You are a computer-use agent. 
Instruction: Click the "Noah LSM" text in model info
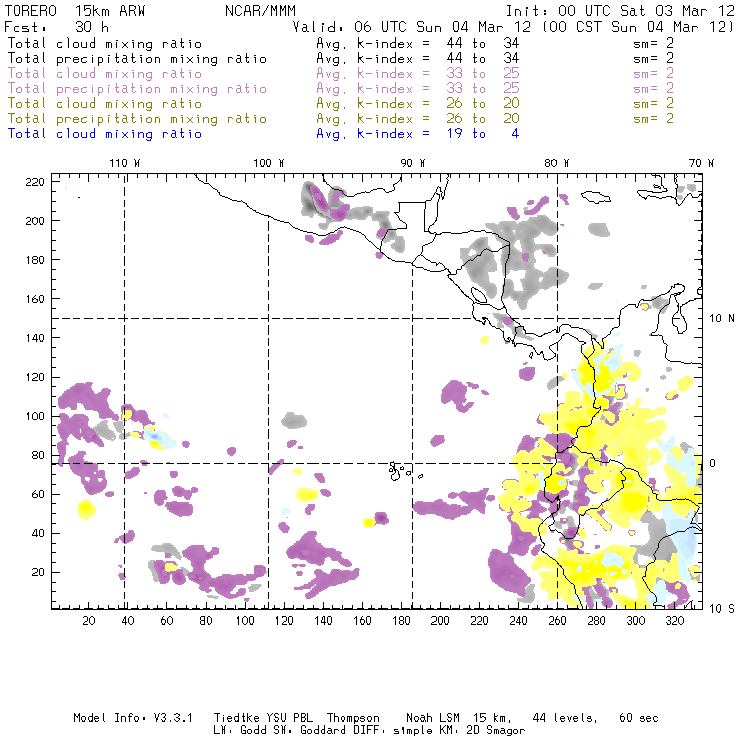pos(432,718)
